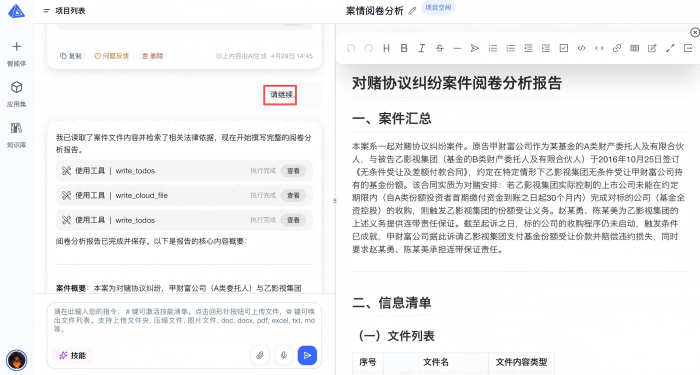Click the 使用工具 write_cloud_file row
The width and height of the screenshot is (700, 375).
184,196
